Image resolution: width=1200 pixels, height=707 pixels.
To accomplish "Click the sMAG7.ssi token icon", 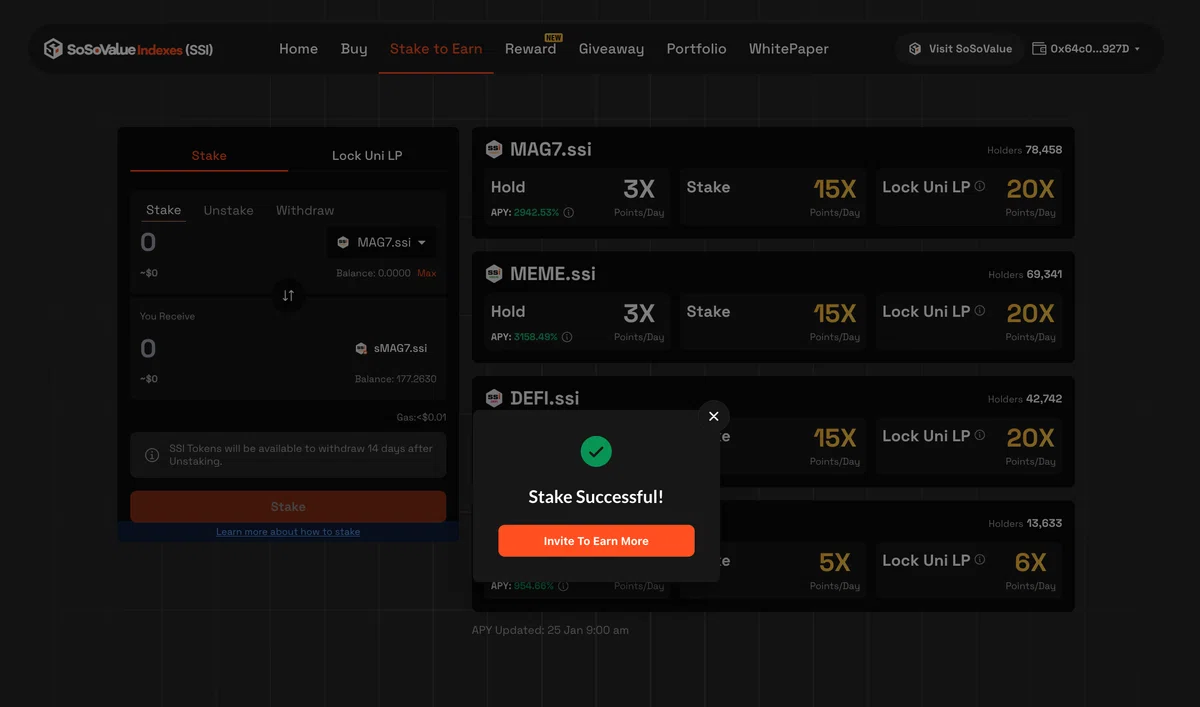I will coord(361,349).
